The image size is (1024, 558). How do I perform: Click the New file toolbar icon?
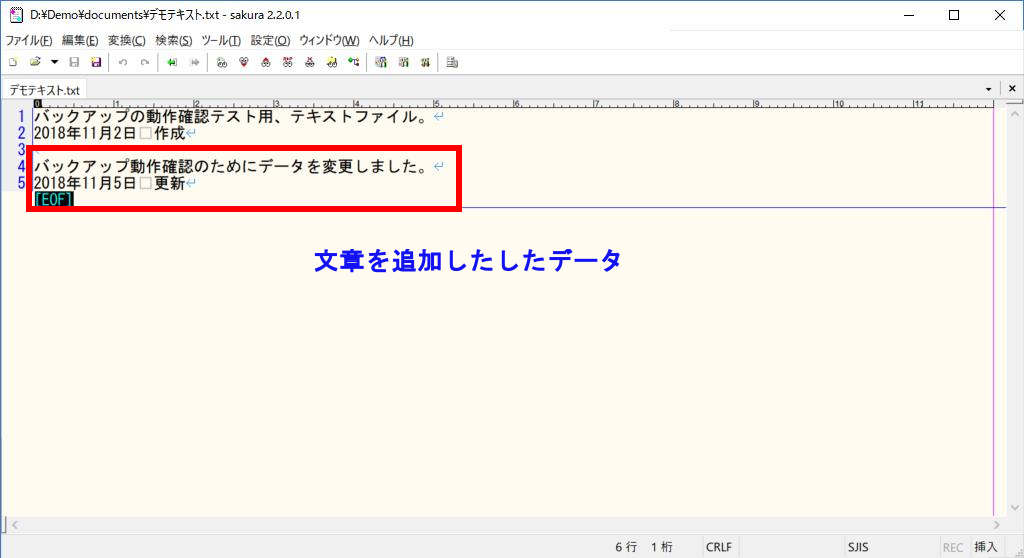[x=13, y=62]
